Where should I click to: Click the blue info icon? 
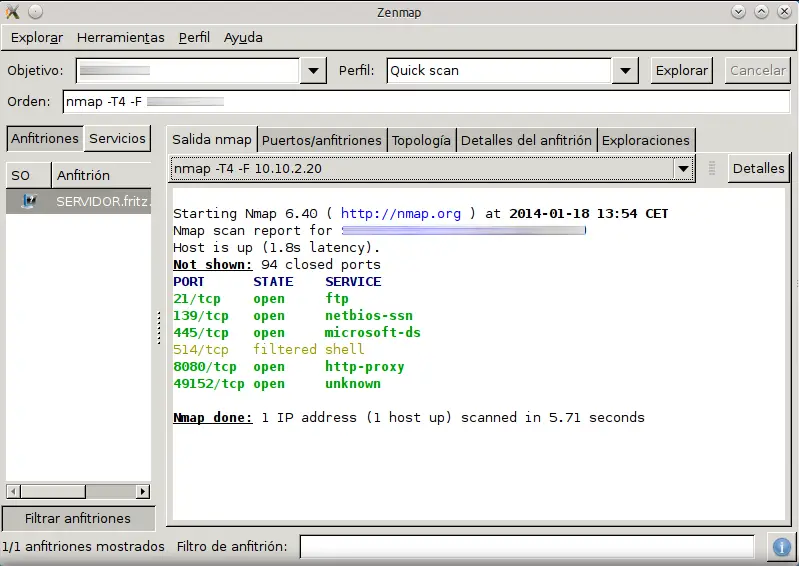point(782,547)
